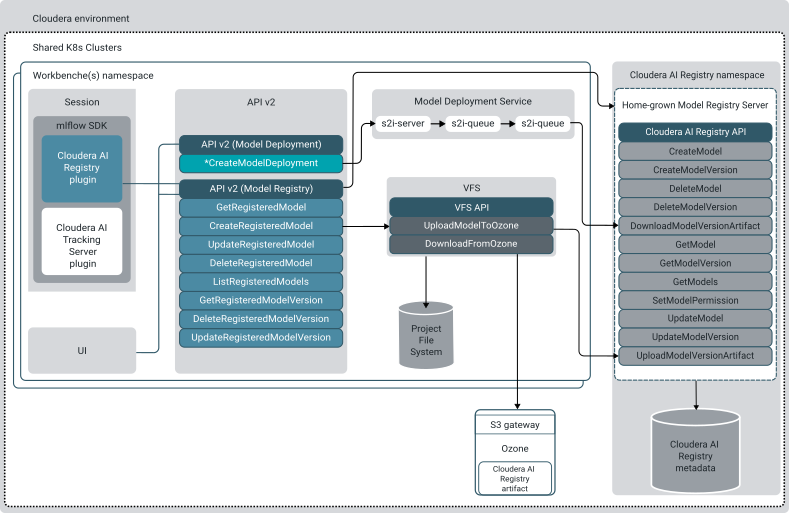Choose ListRegisteredModels in the API list
Viewport: 789px width, 513px height.
tap(260, 282)
